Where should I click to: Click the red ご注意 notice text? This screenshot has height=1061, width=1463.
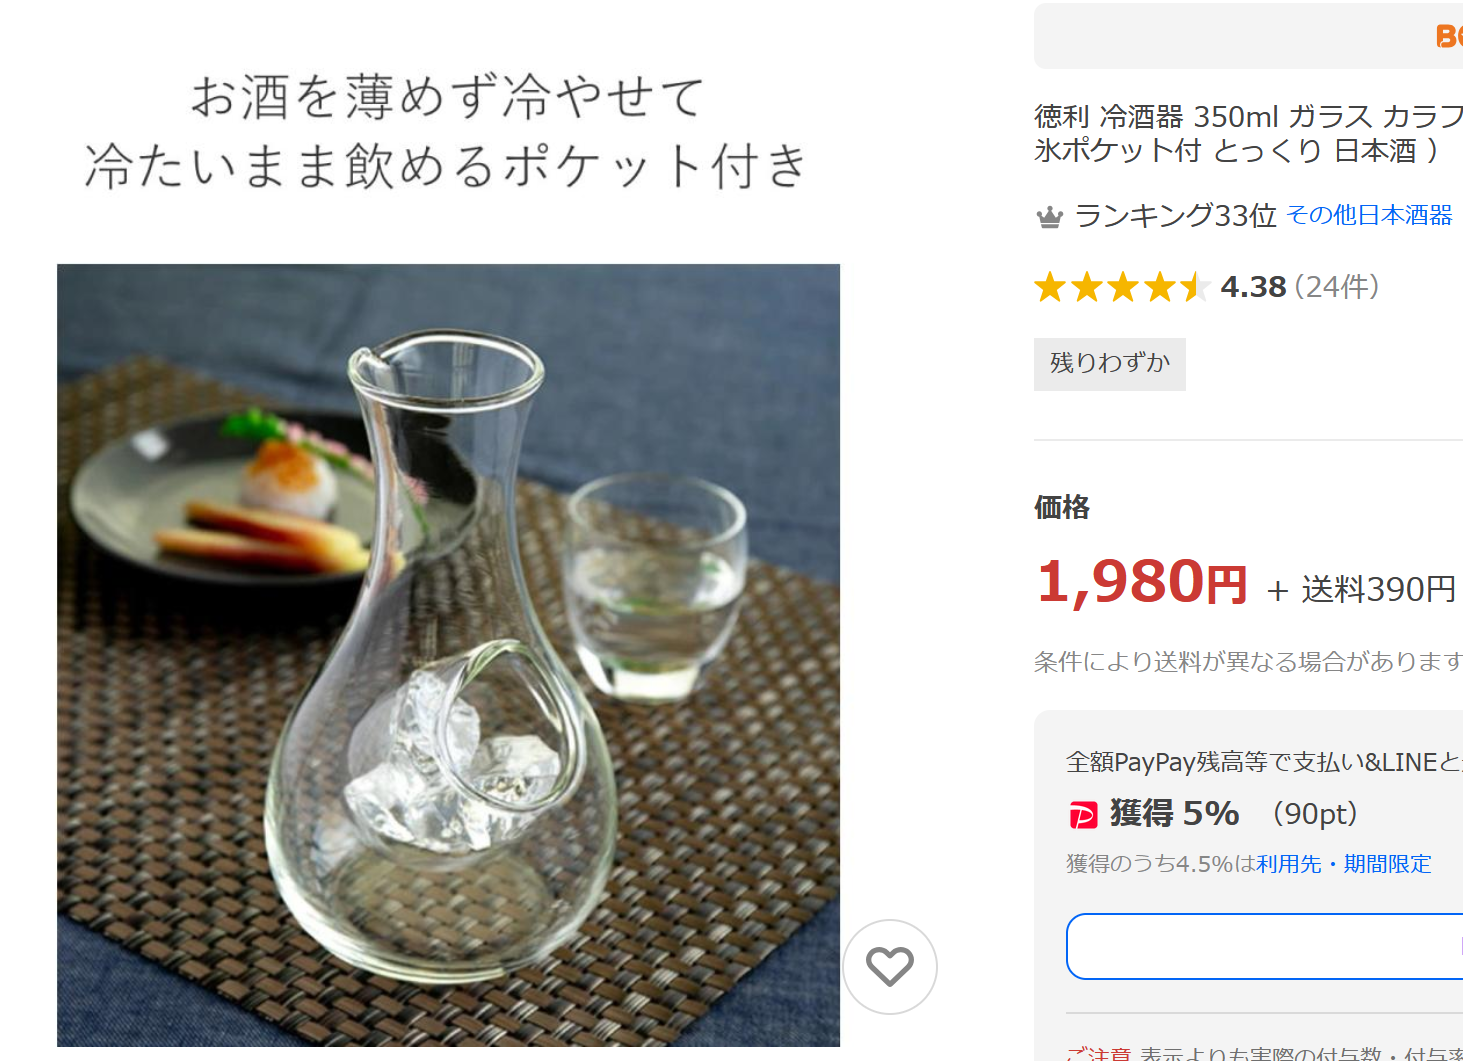click(1098, 1053)
